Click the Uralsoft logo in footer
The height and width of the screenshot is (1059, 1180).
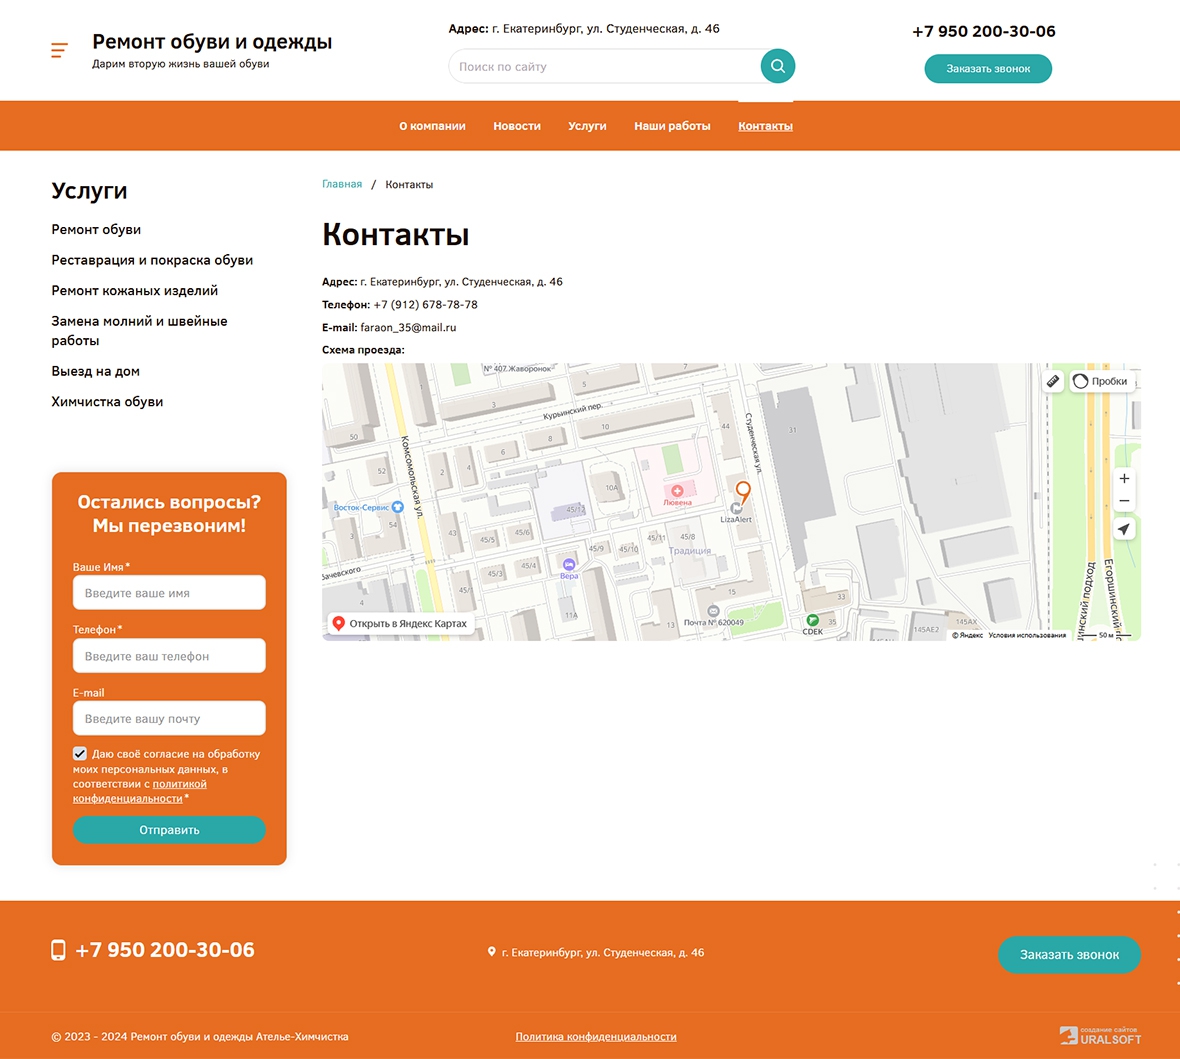point(1100,1036)
